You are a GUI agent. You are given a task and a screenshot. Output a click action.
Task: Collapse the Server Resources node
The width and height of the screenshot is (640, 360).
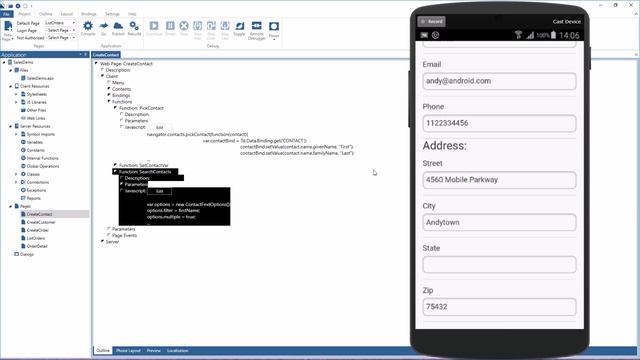(x=11, y=126)
